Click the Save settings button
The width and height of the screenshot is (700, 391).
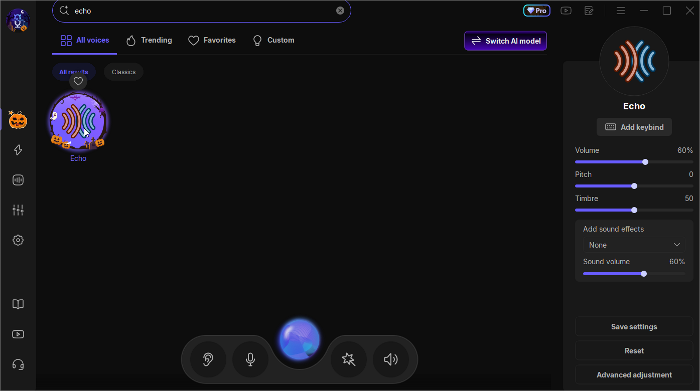point(634,327)
